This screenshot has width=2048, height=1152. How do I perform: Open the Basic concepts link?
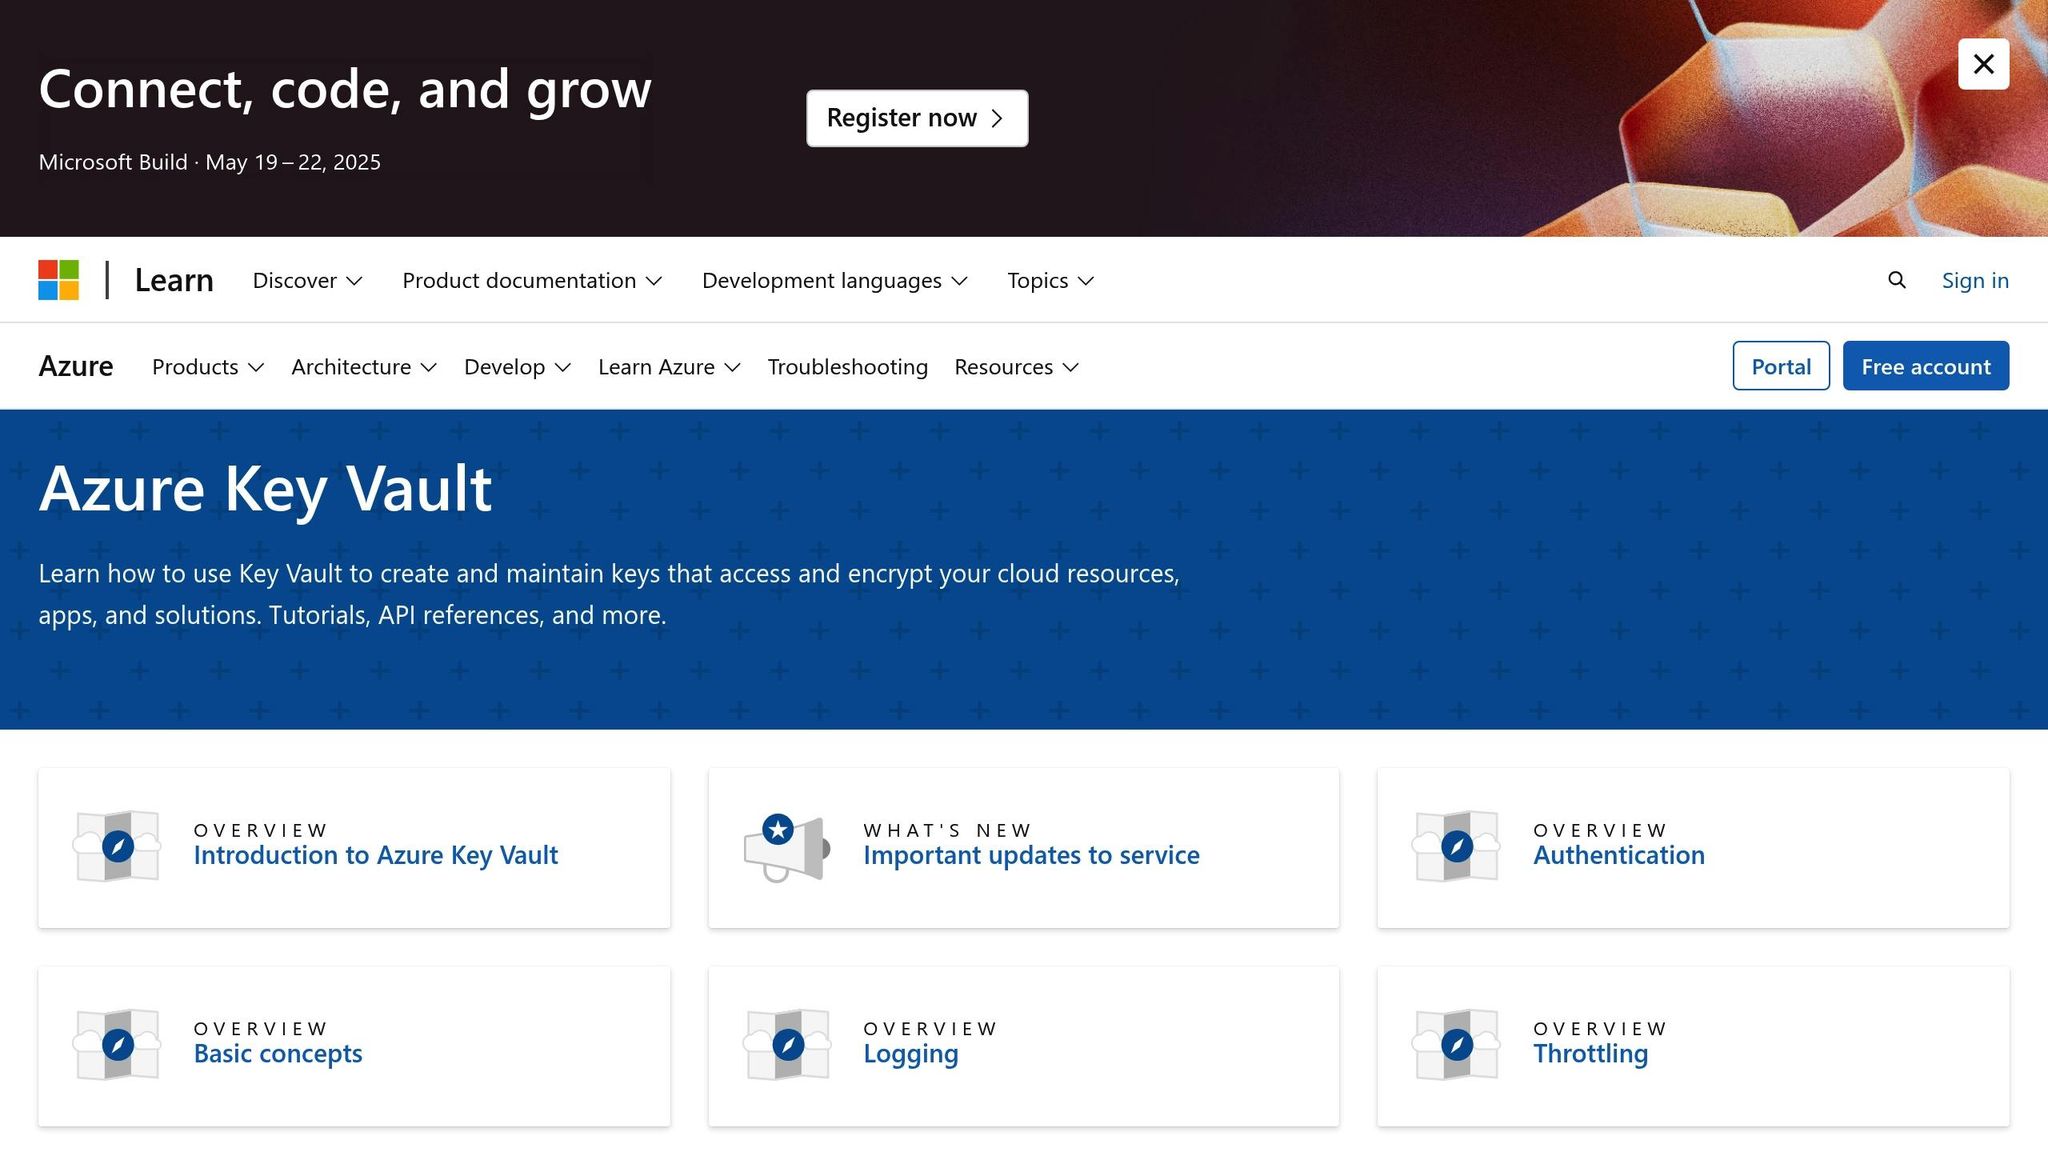click(x=278, y=1054)
